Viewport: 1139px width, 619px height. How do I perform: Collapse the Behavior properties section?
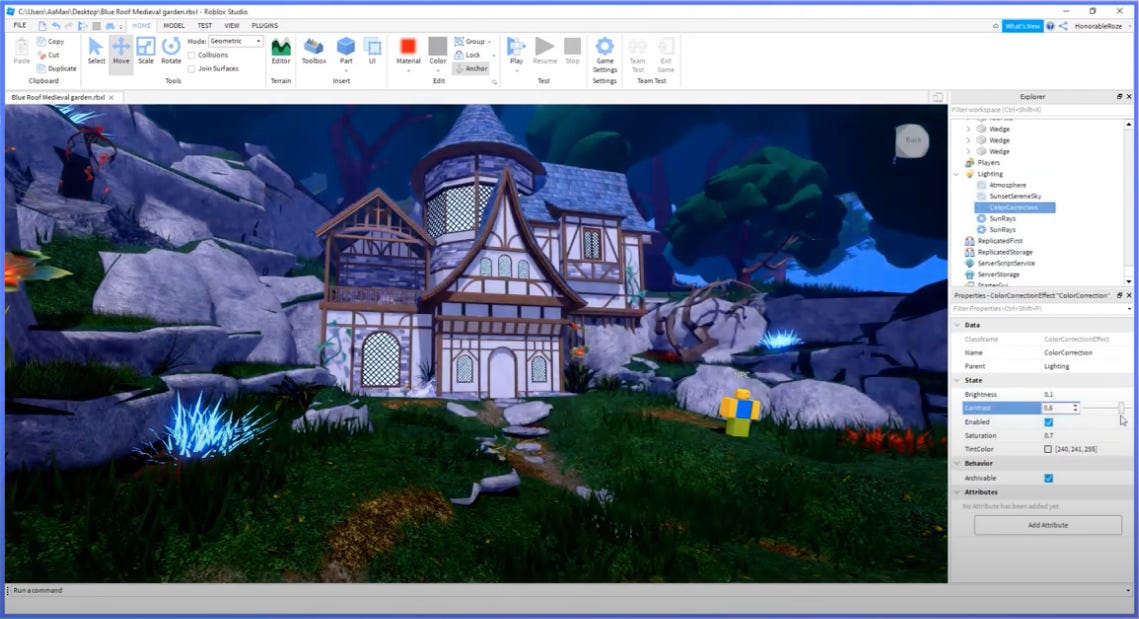coord(957,464)
